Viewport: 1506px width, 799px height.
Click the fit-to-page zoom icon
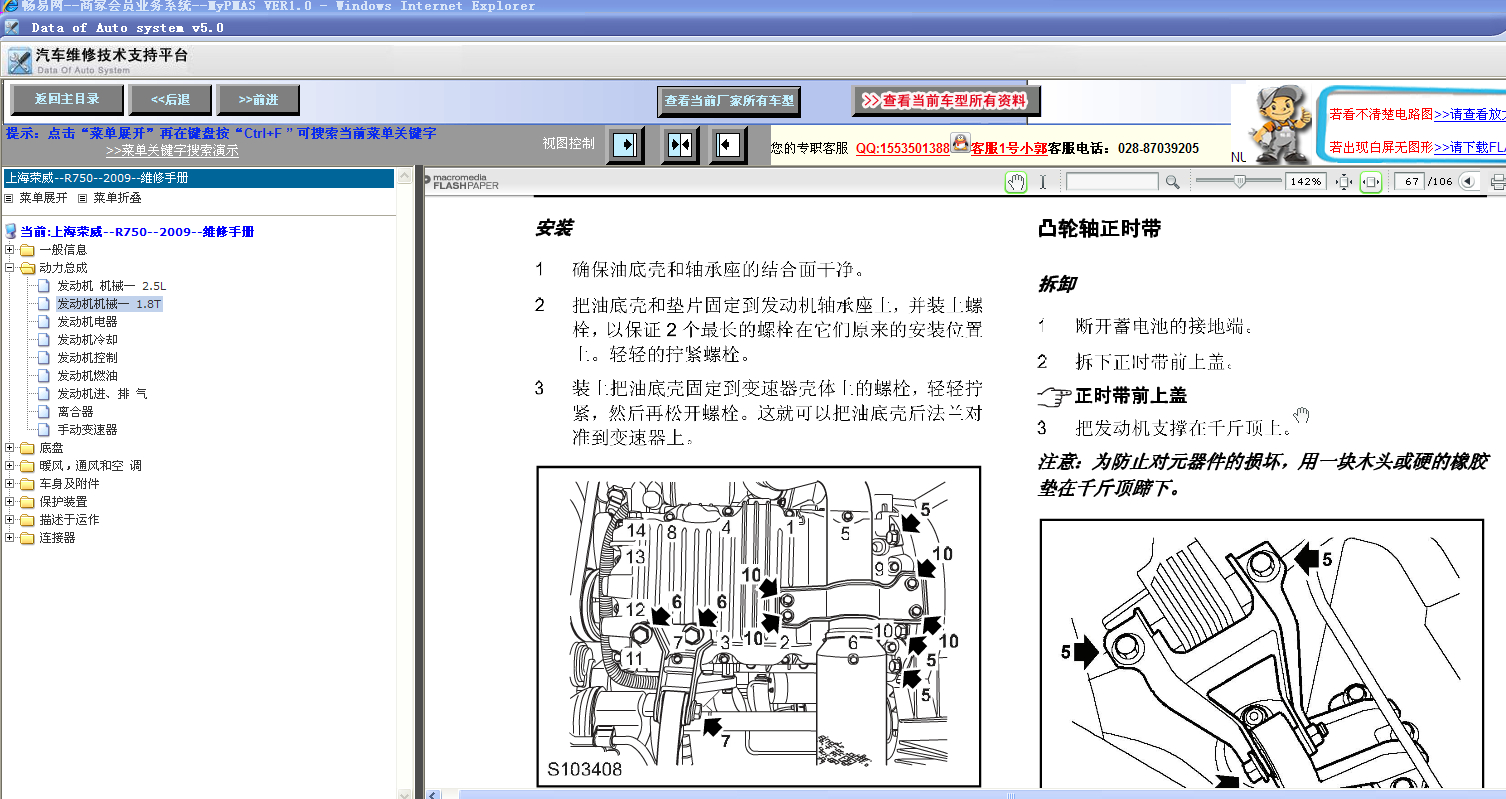(1344, 182)
